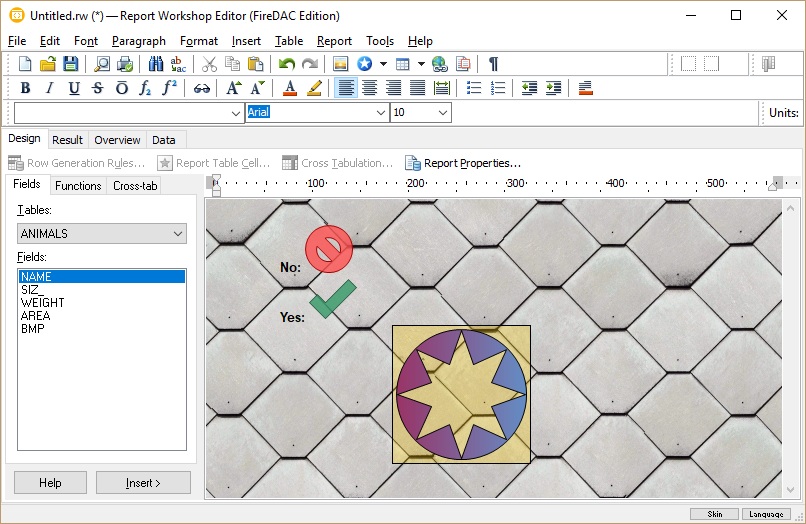Open Report Properties

[x=463, y=163]
